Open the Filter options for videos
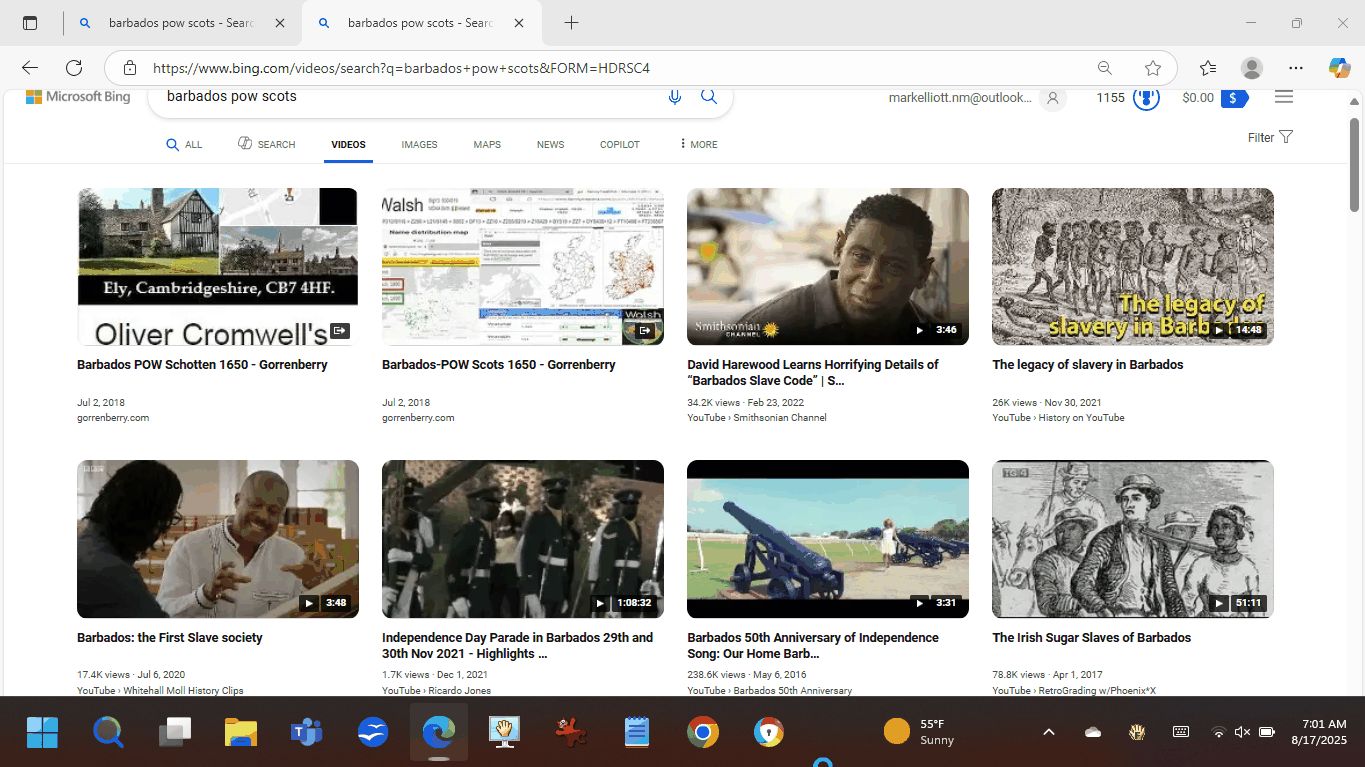Screen dimensions: 1365x767 1270,137
